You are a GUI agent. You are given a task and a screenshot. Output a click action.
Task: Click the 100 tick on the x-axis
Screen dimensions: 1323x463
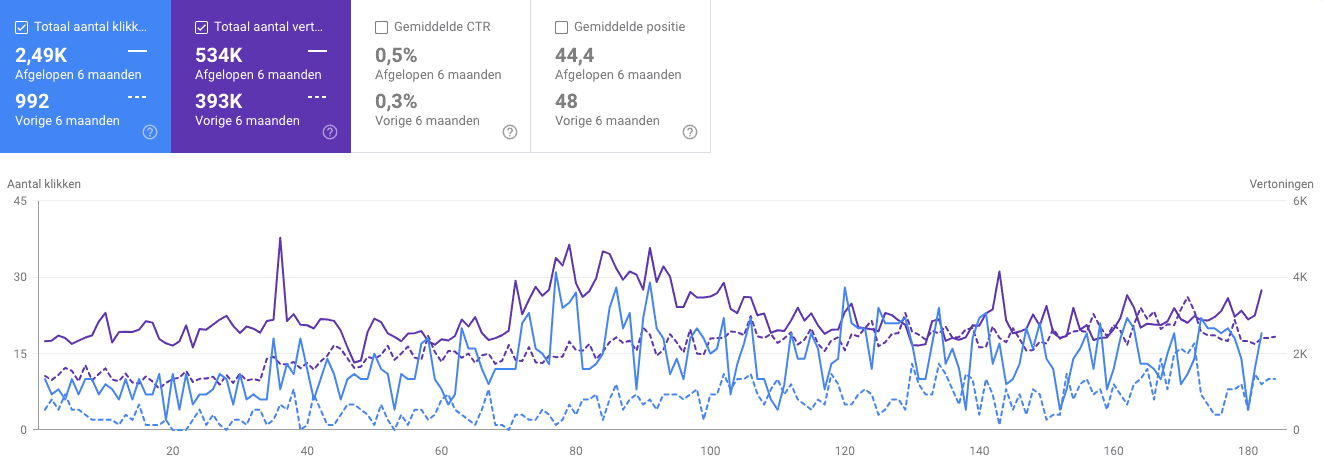coord(710,449)
